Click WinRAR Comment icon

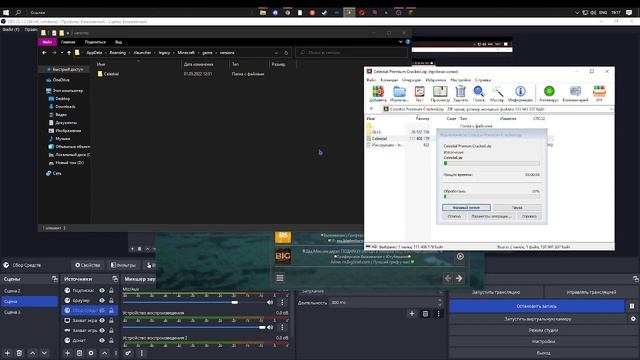(575, 94)
